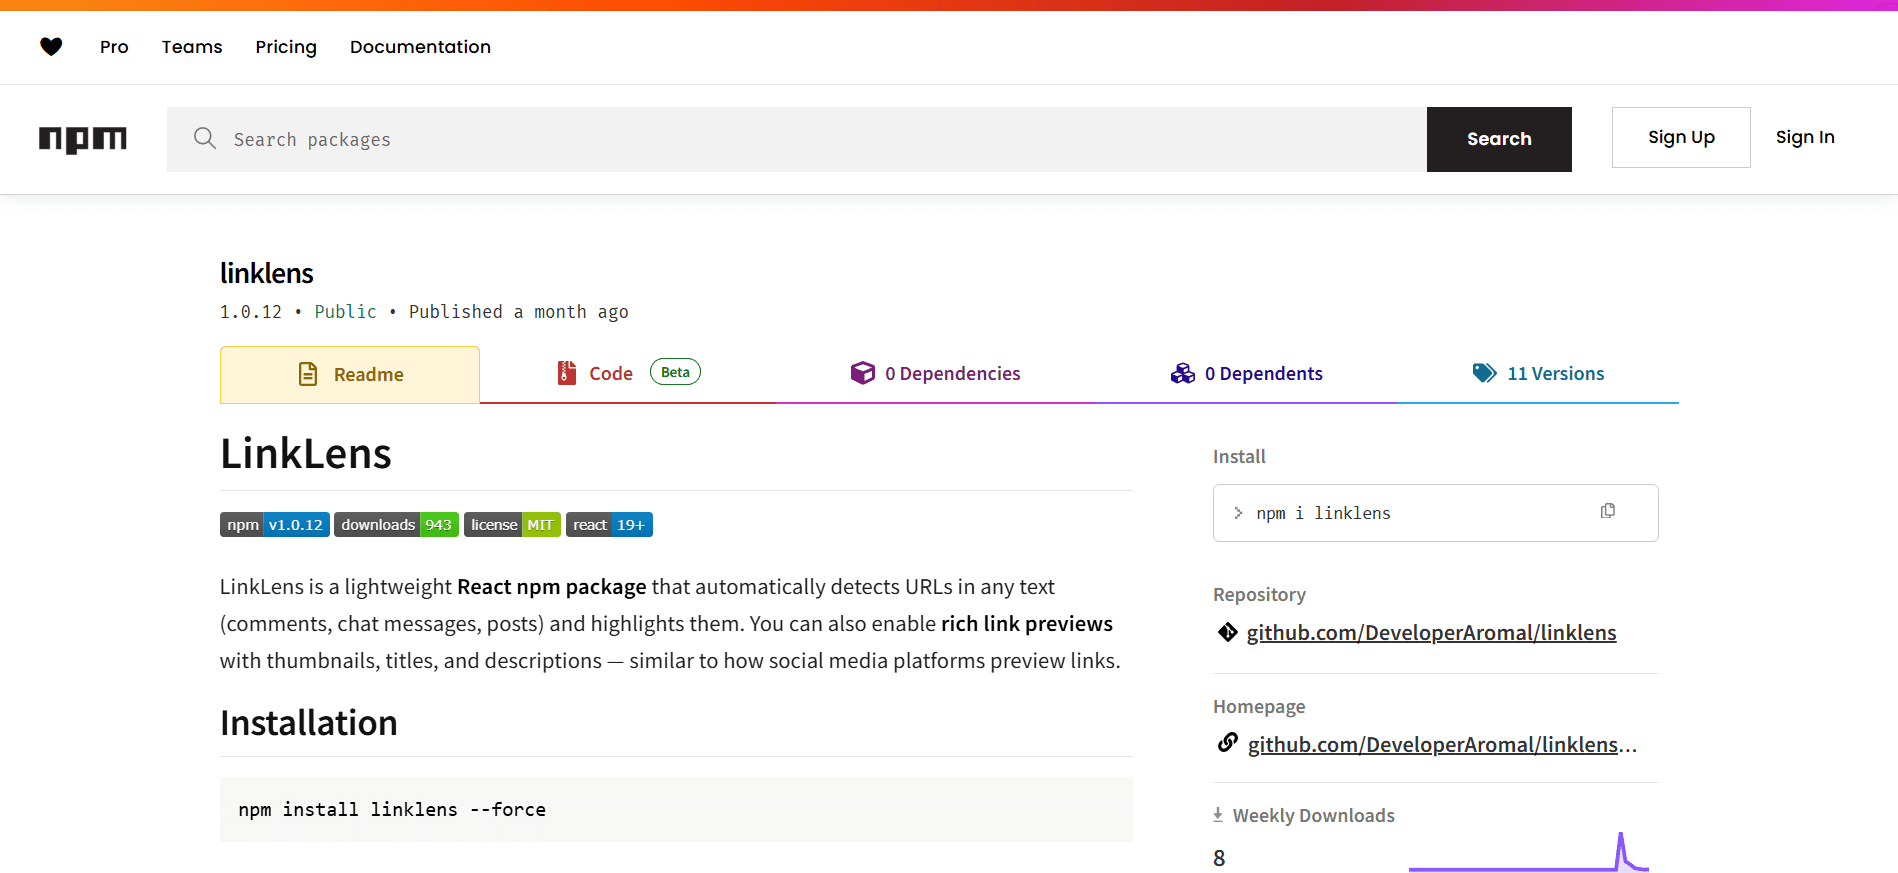Click the npm logo
This screenshot has width=1898, height=873.
pos(83,139)
